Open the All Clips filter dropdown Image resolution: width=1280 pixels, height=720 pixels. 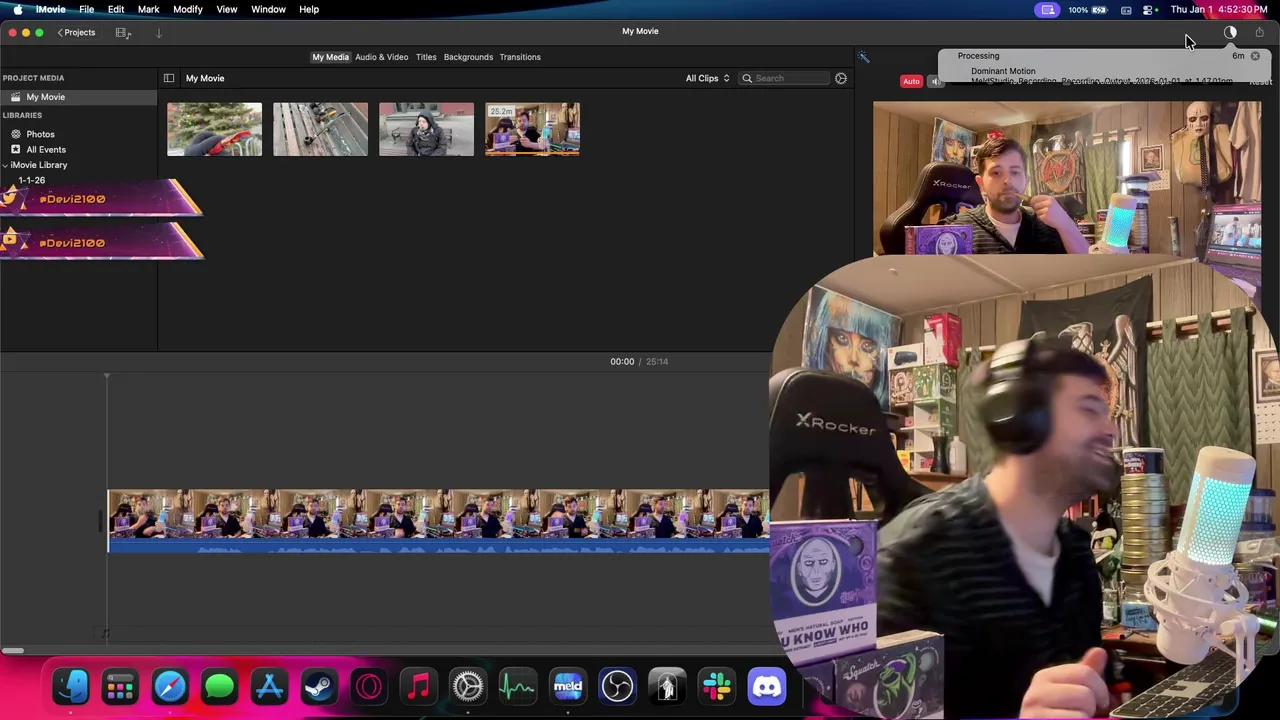[708, 78]
